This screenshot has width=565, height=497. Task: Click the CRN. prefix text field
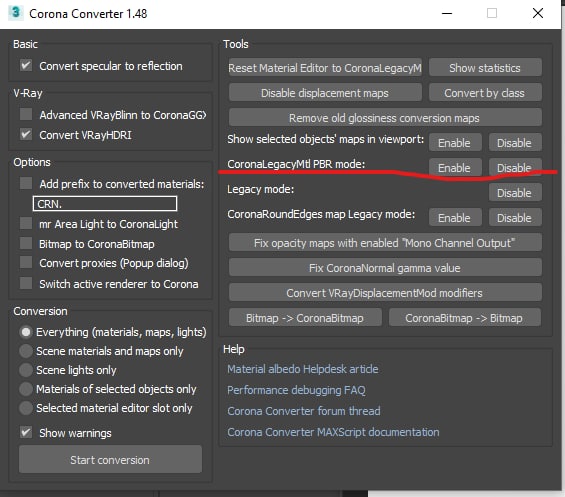click(x=105, y=204)
